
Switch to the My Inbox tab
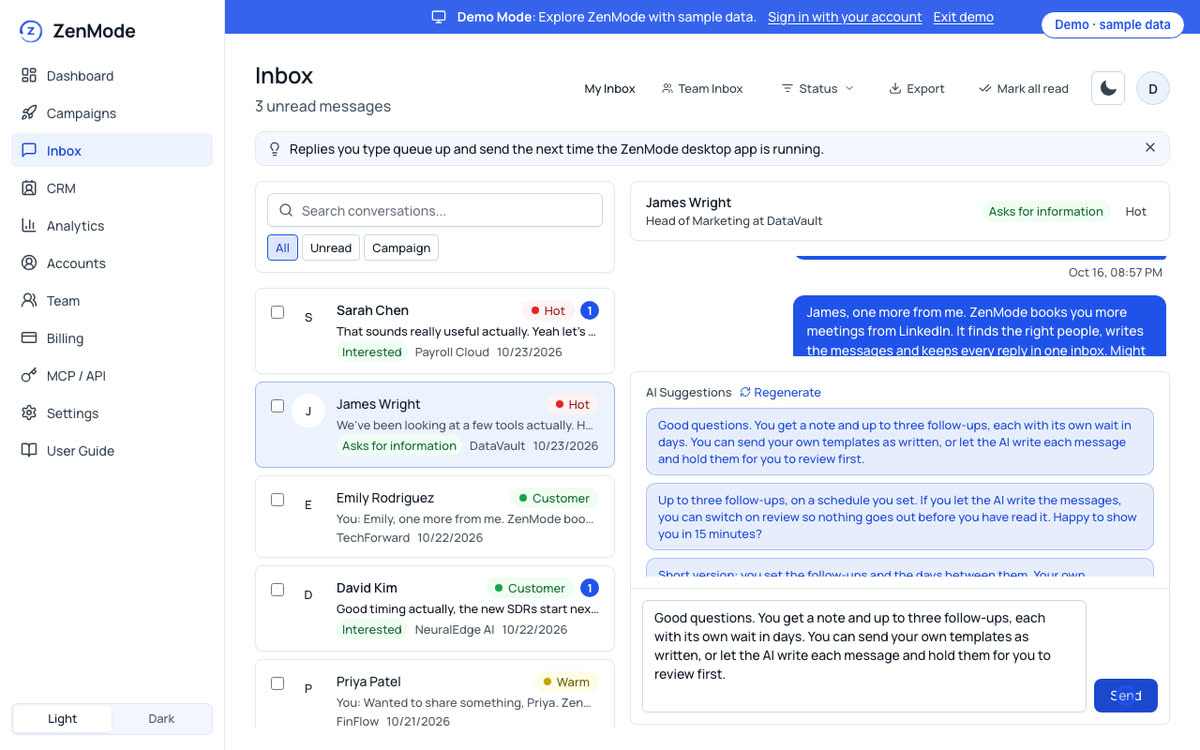coord(610,89)
